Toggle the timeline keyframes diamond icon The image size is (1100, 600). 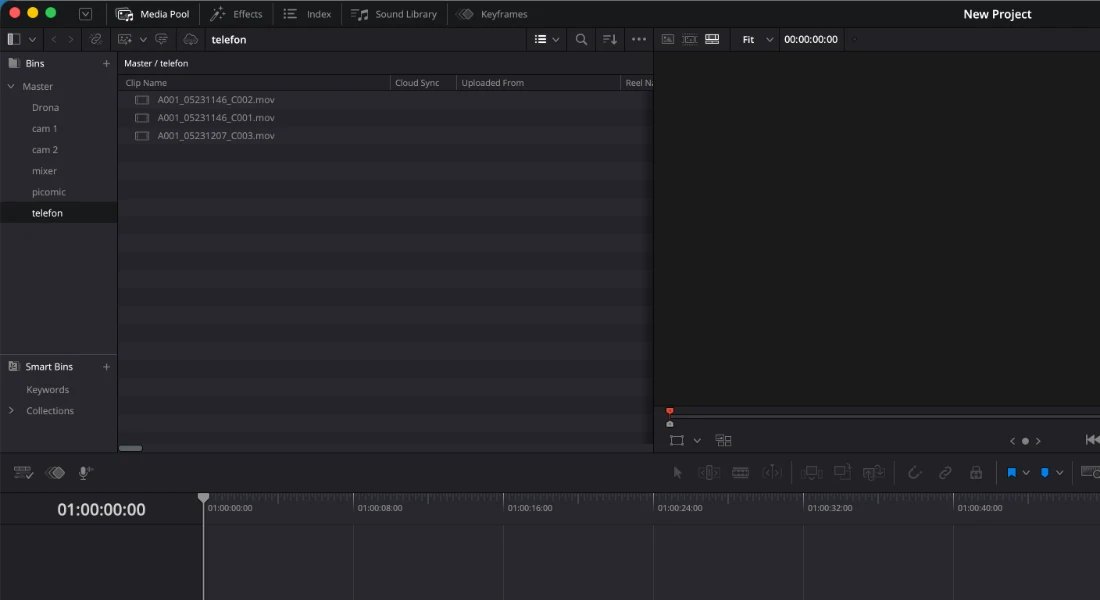coord(55,472)
